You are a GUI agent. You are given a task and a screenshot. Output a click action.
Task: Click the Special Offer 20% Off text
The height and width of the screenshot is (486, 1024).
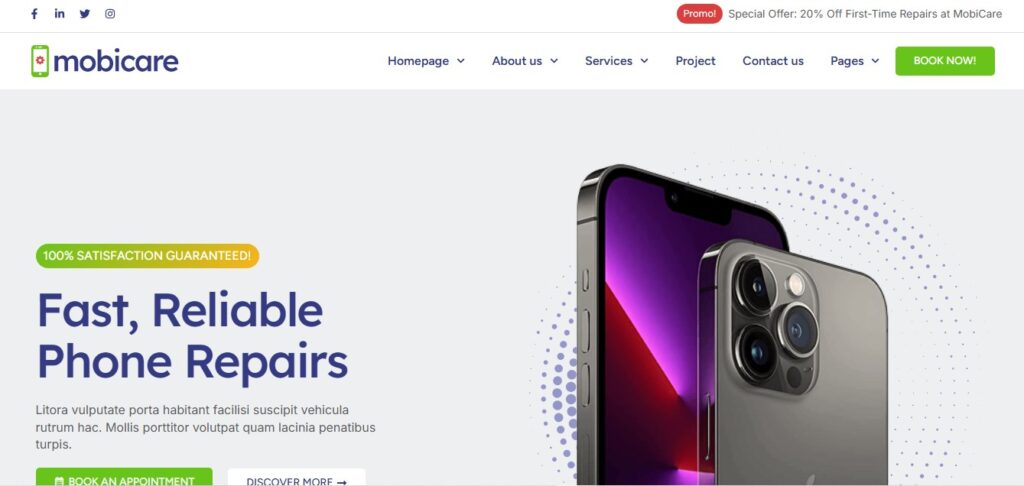pos(865,14)
